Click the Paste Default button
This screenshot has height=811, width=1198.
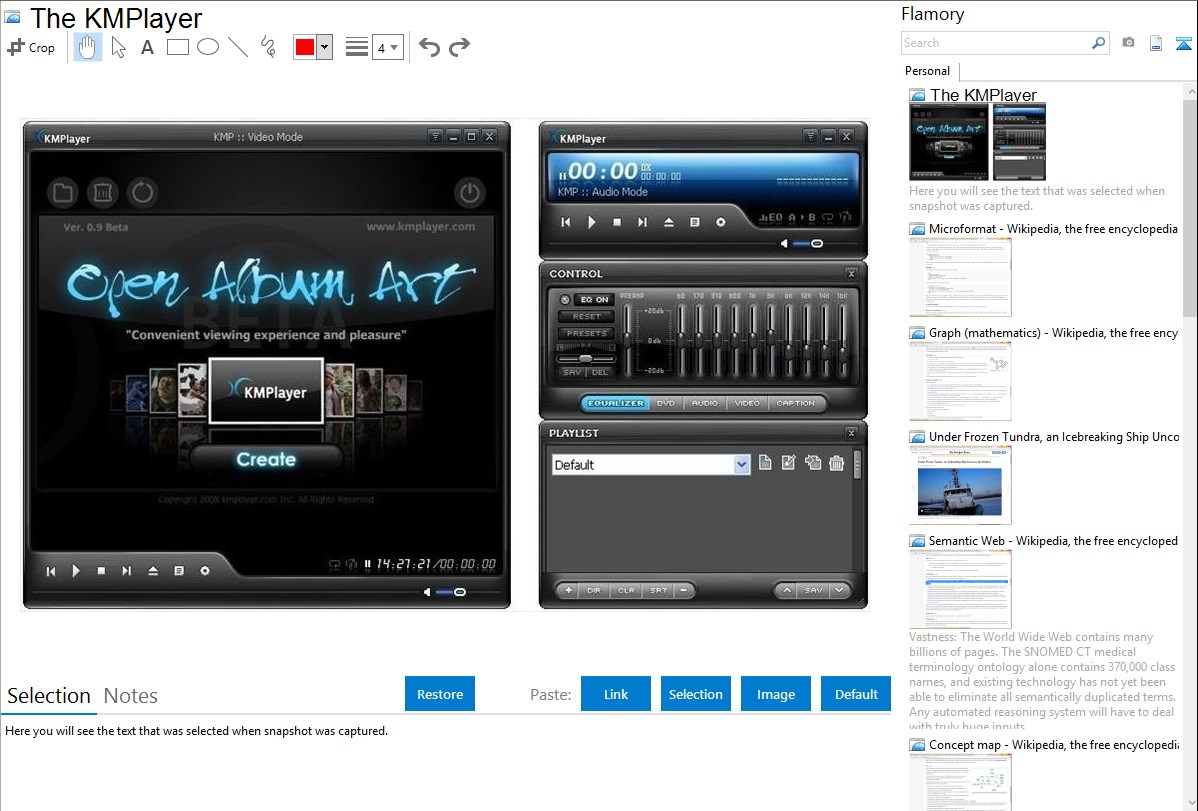[856, 694]
